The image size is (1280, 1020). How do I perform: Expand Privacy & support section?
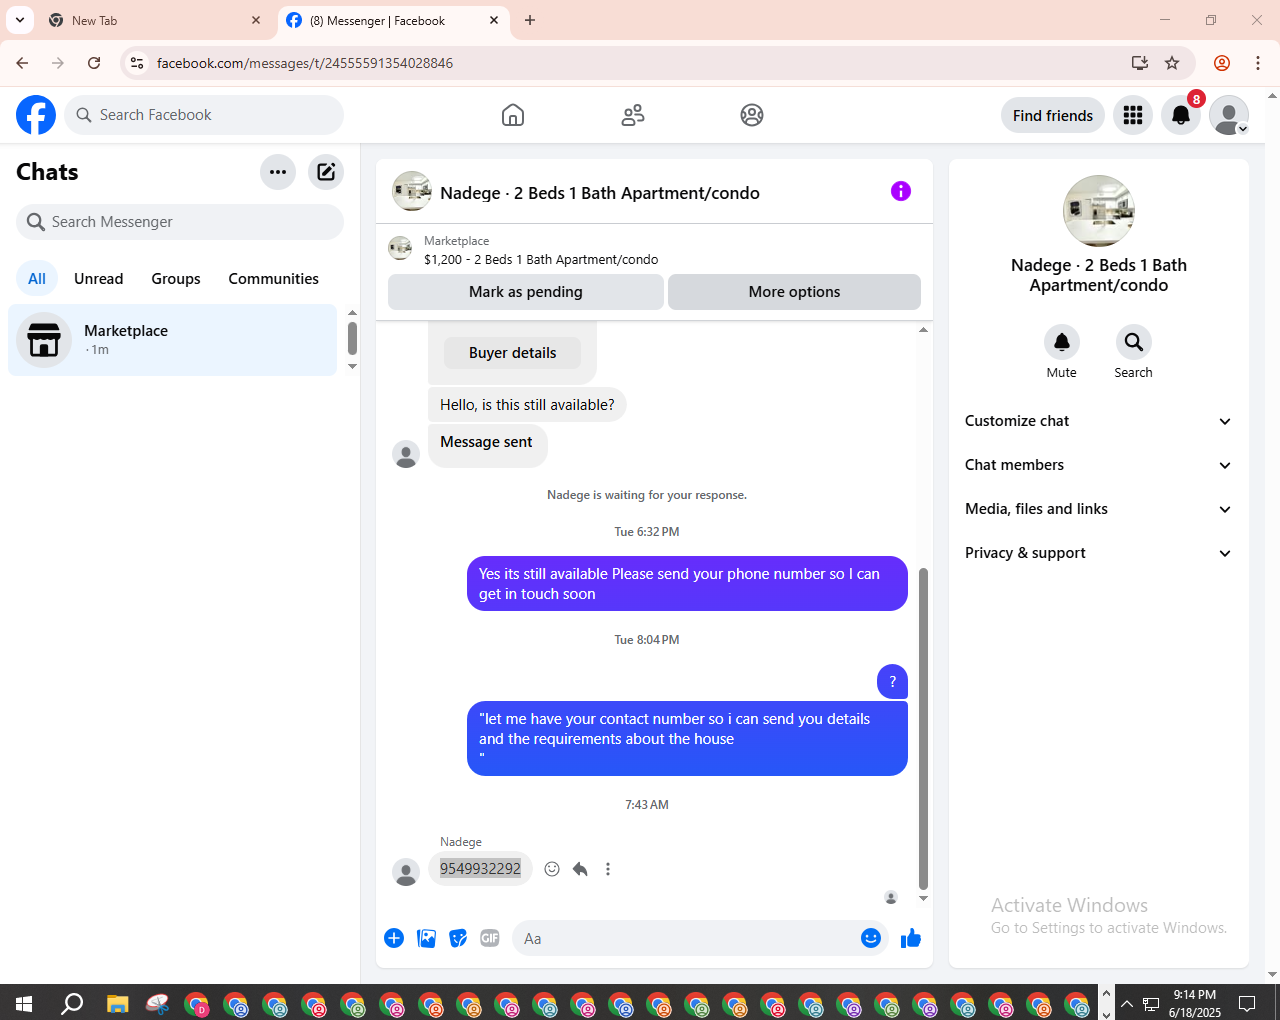pyautogui.click(x=1098, y=553)
